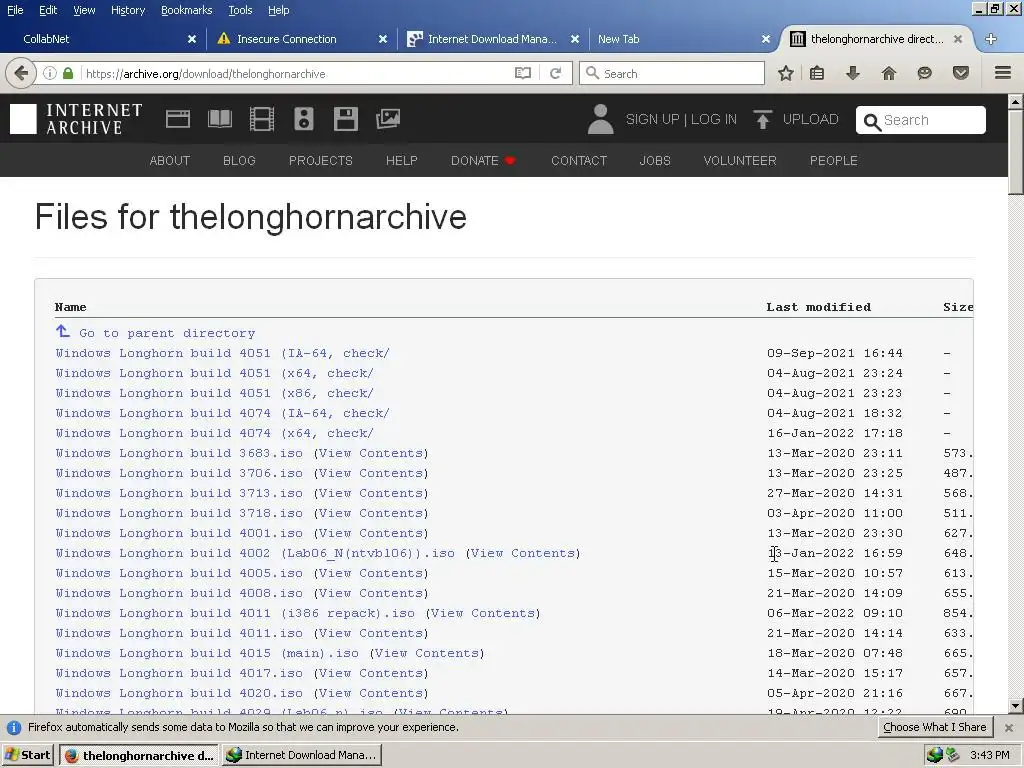
Task: Click the Last modified column header
Action: [x=818, y=307]
